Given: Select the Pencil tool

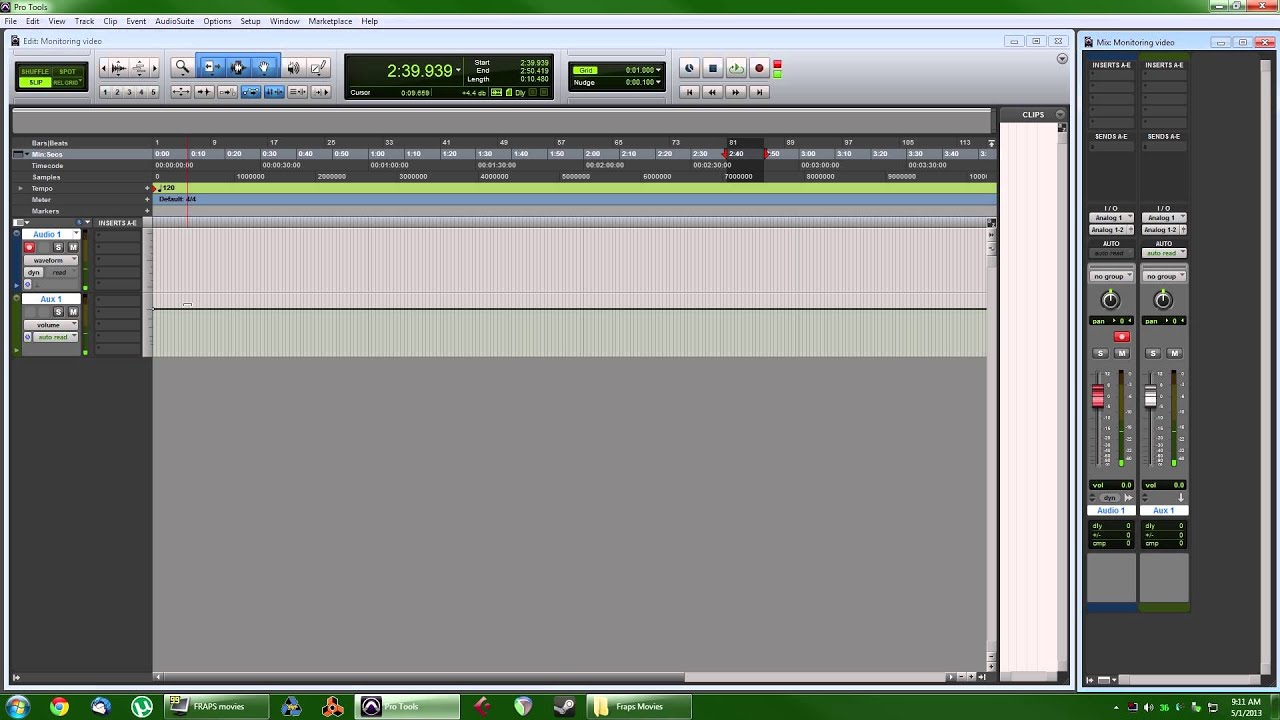Looking at the screenshot, I should point(318,67).
